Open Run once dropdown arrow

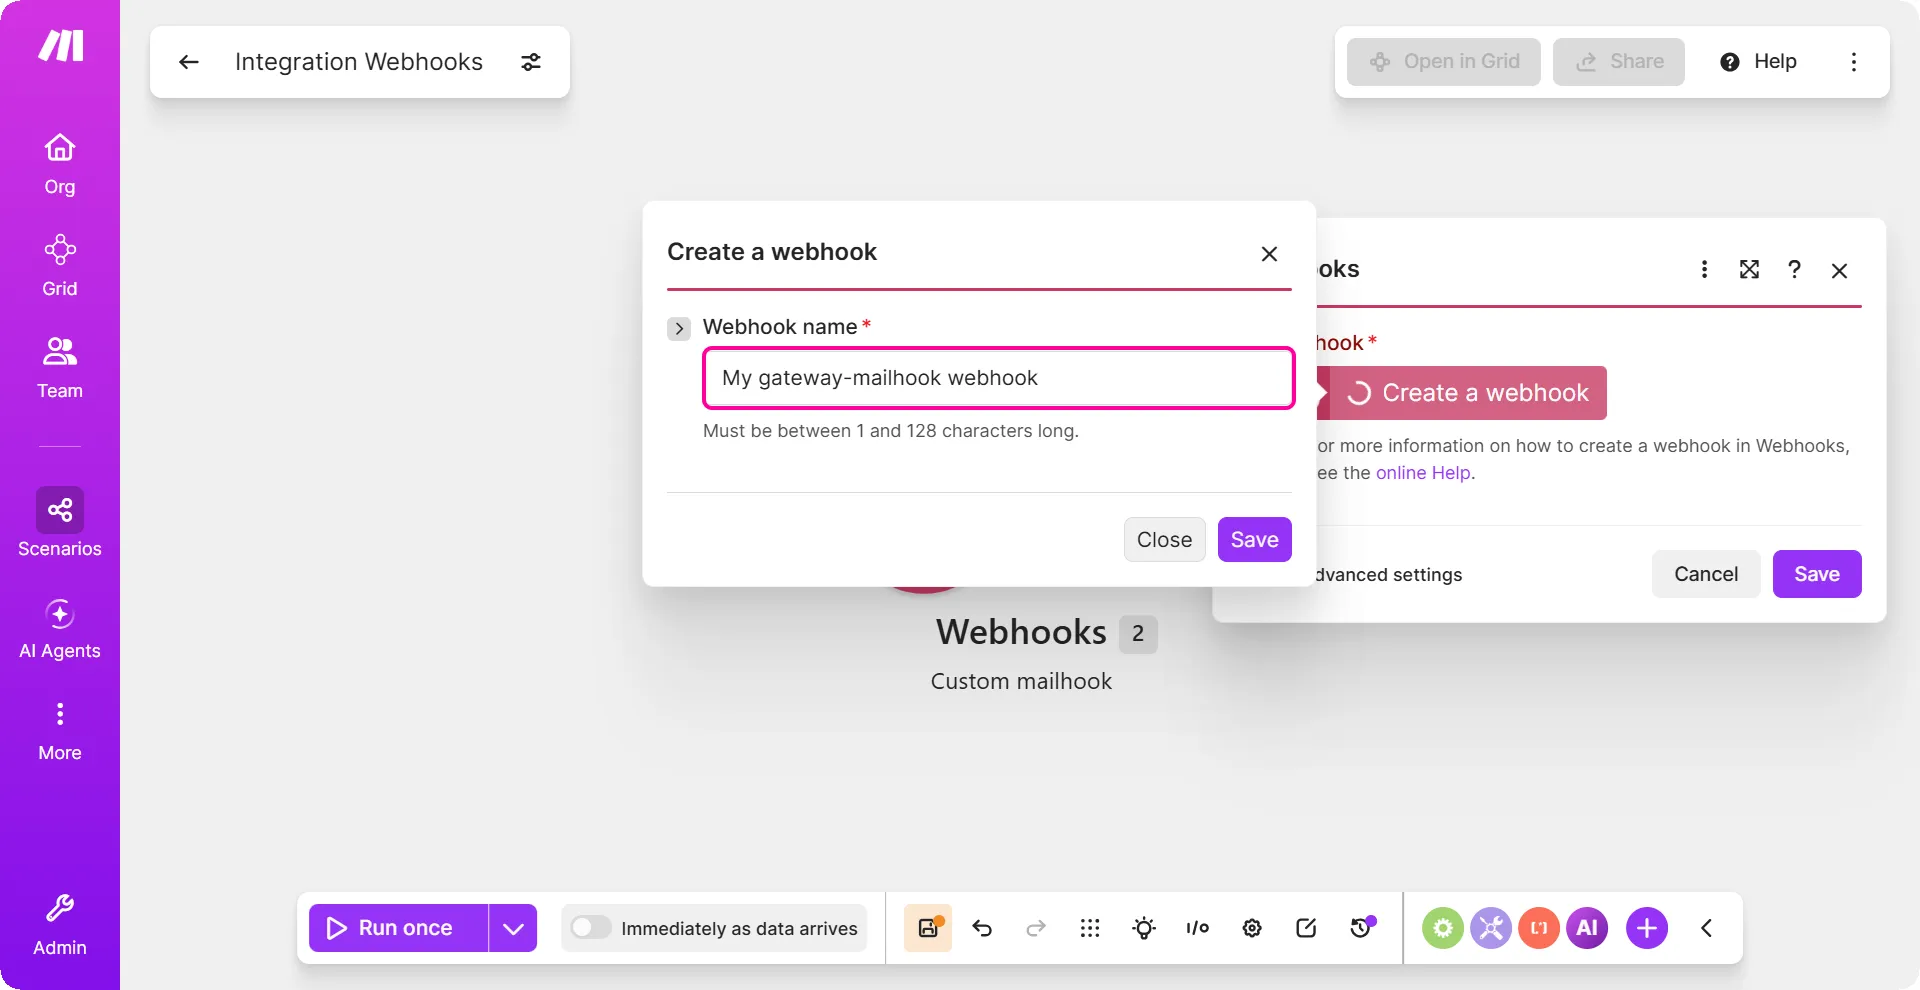pos(513,928)
